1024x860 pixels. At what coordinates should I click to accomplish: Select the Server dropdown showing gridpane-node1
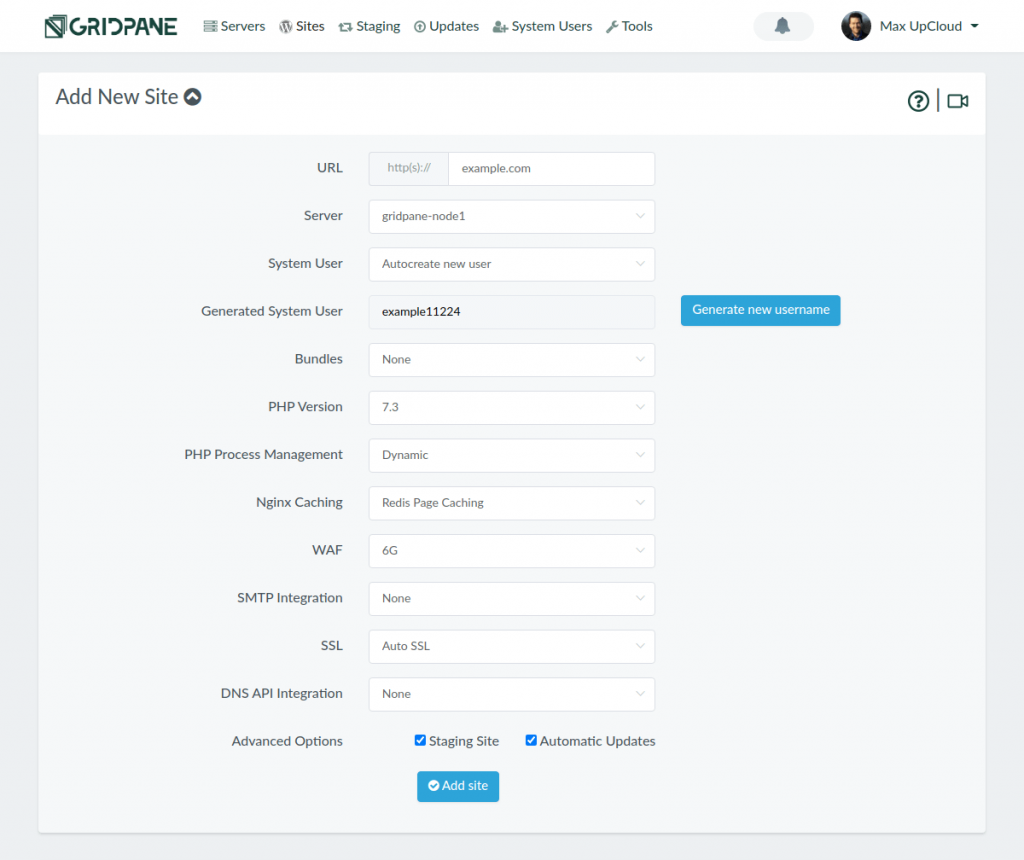point(511,216)
